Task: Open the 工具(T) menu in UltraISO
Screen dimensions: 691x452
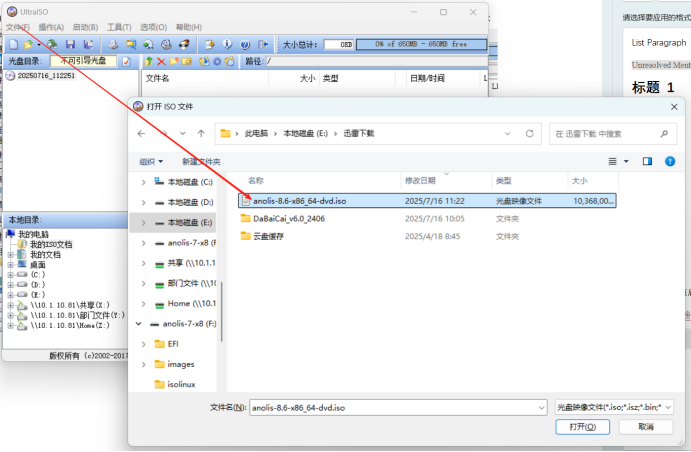Action: pyautogui.click(x=119, y=27)
